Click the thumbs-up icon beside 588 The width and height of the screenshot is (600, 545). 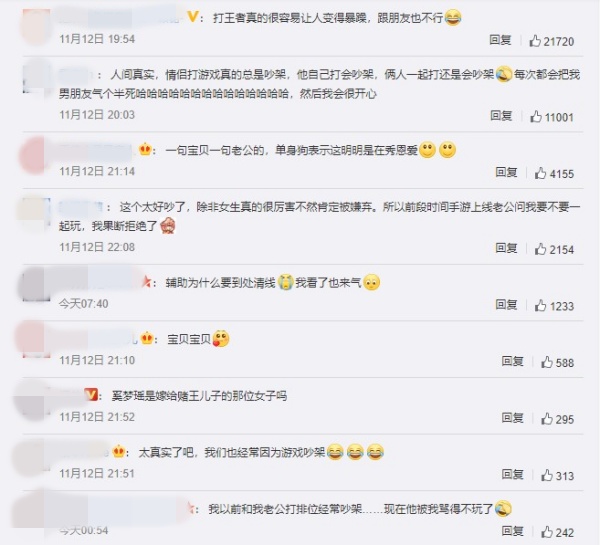pos(547,362)
